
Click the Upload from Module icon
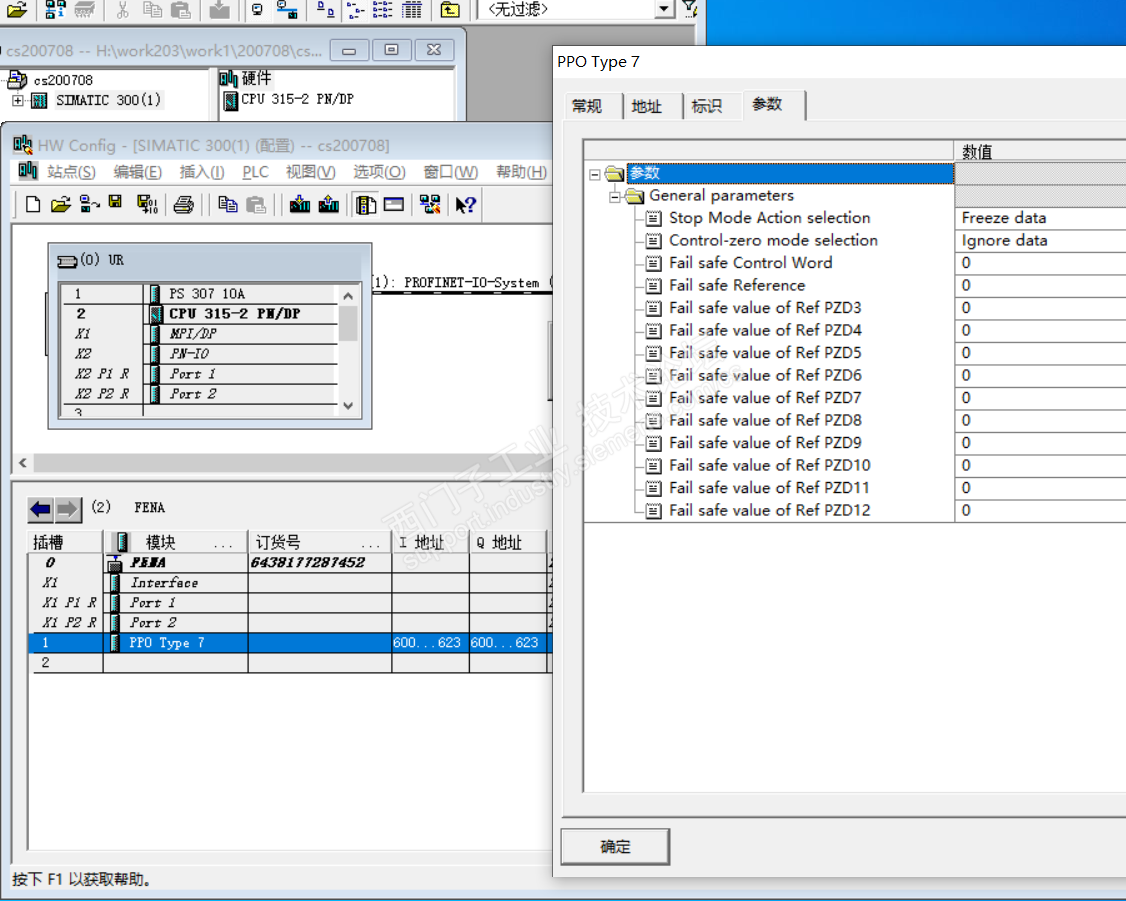[x=329, y=205]
